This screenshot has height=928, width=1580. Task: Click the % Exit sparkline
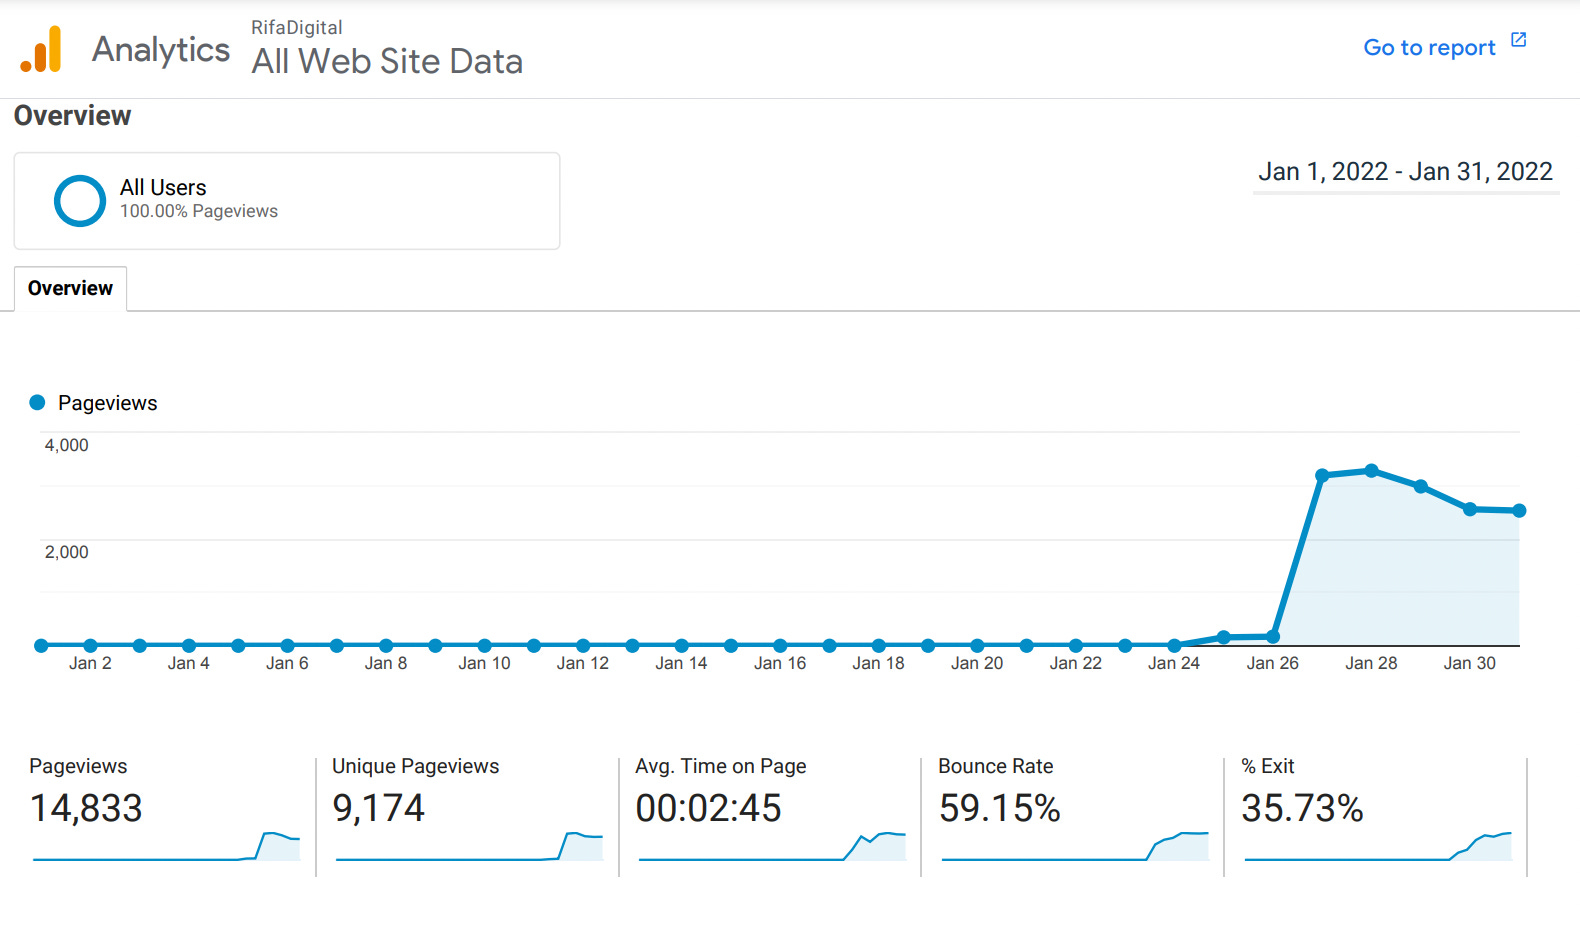click(1378, 845)
